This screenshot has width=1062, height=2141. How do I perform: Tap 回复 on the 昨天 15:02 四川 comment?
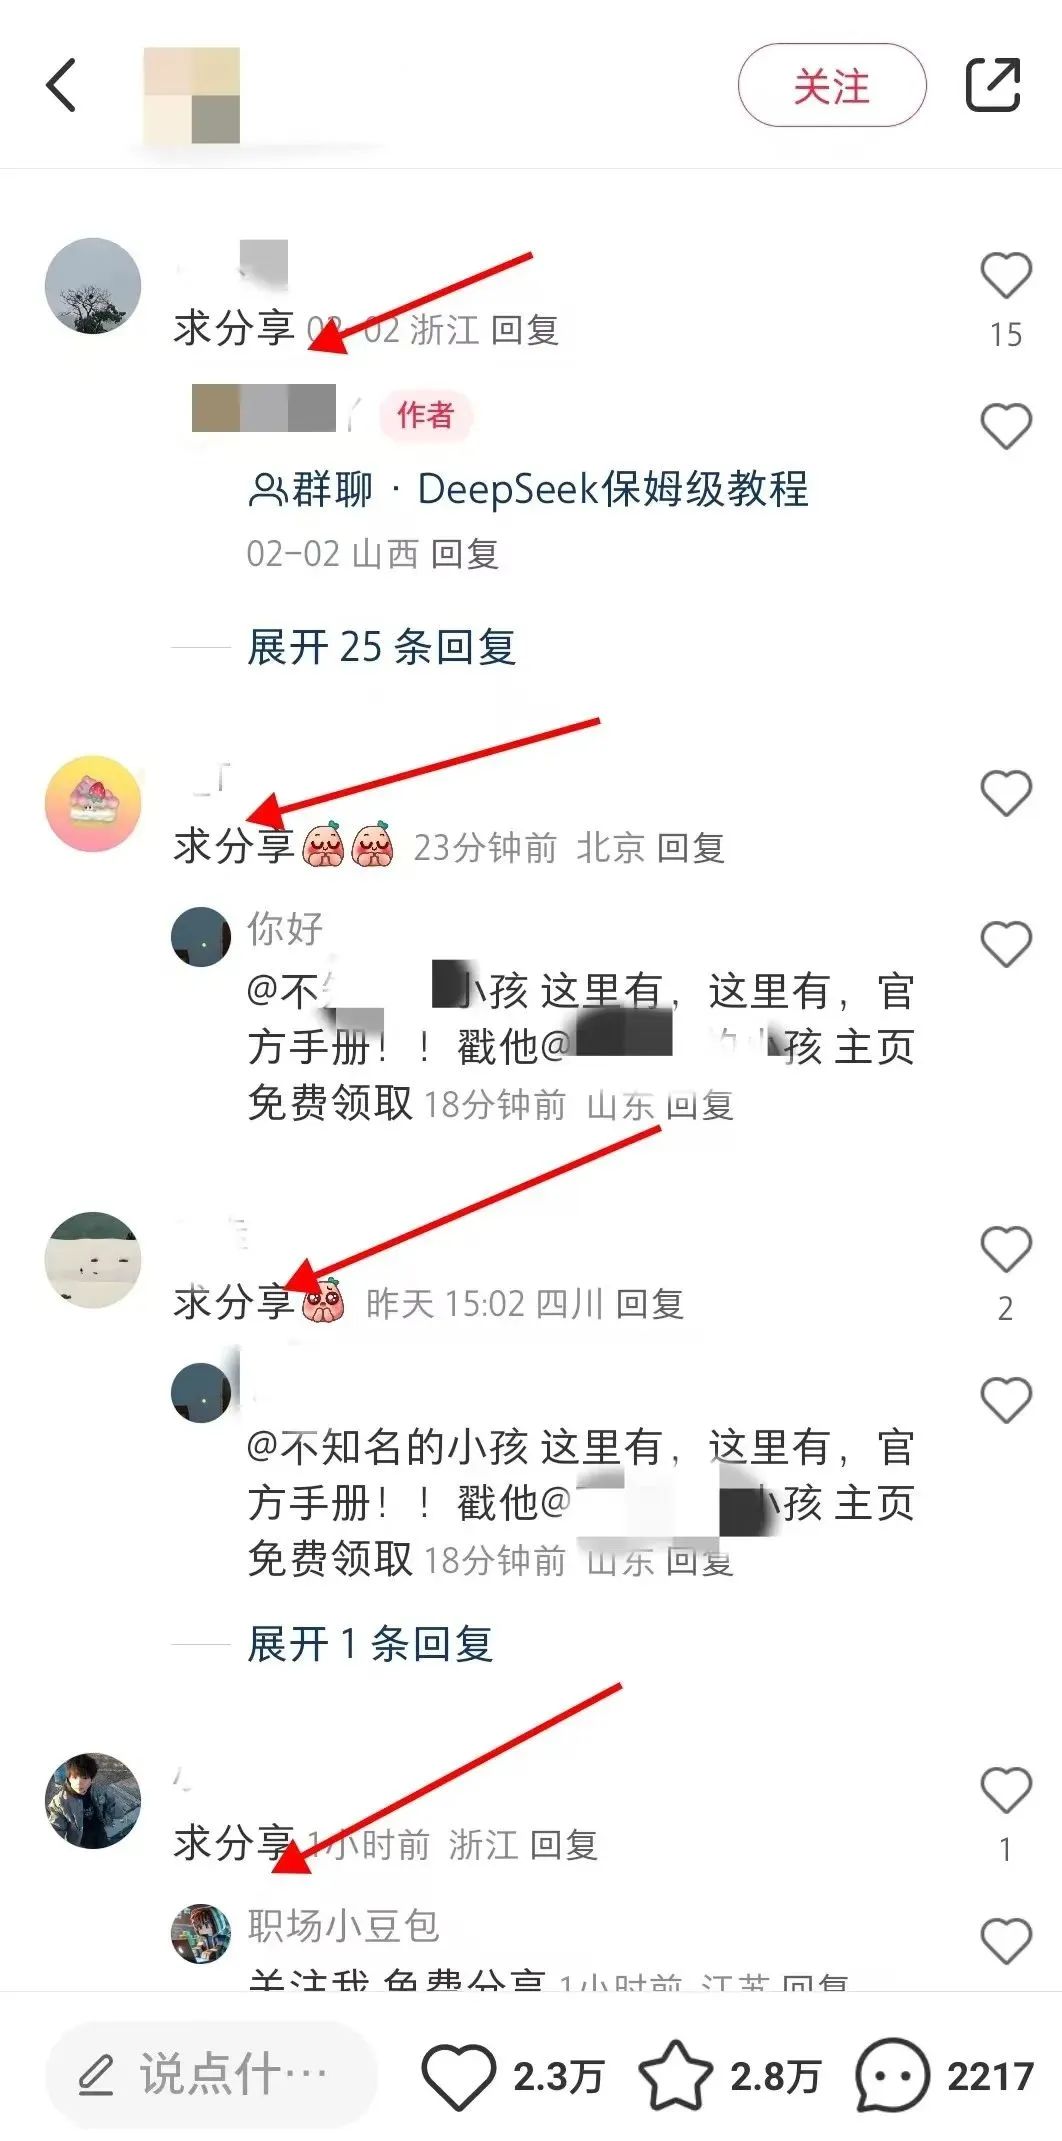(x=650, y=1304)
